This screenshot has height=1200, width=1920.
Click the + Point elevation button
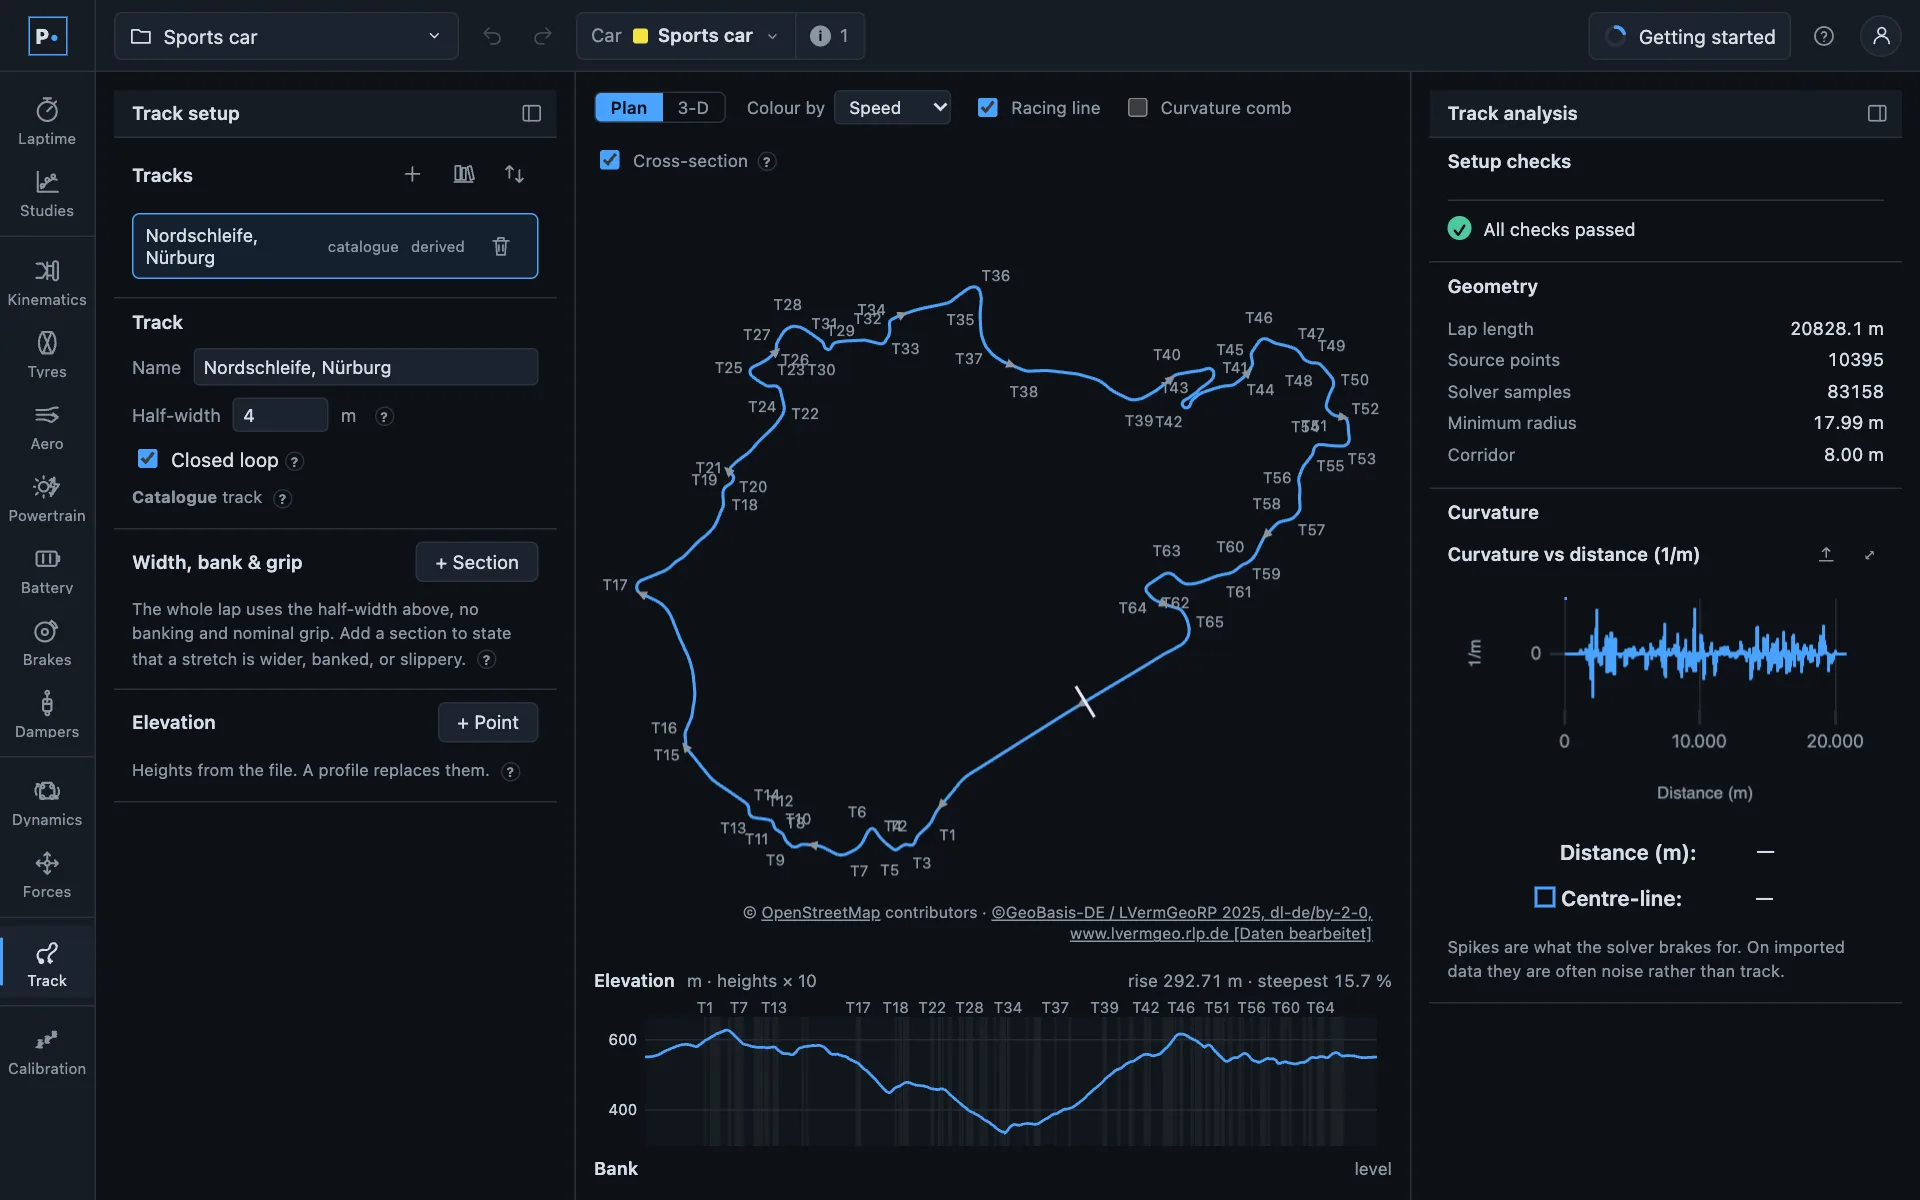pyautogui.click(x=488, y=722)
